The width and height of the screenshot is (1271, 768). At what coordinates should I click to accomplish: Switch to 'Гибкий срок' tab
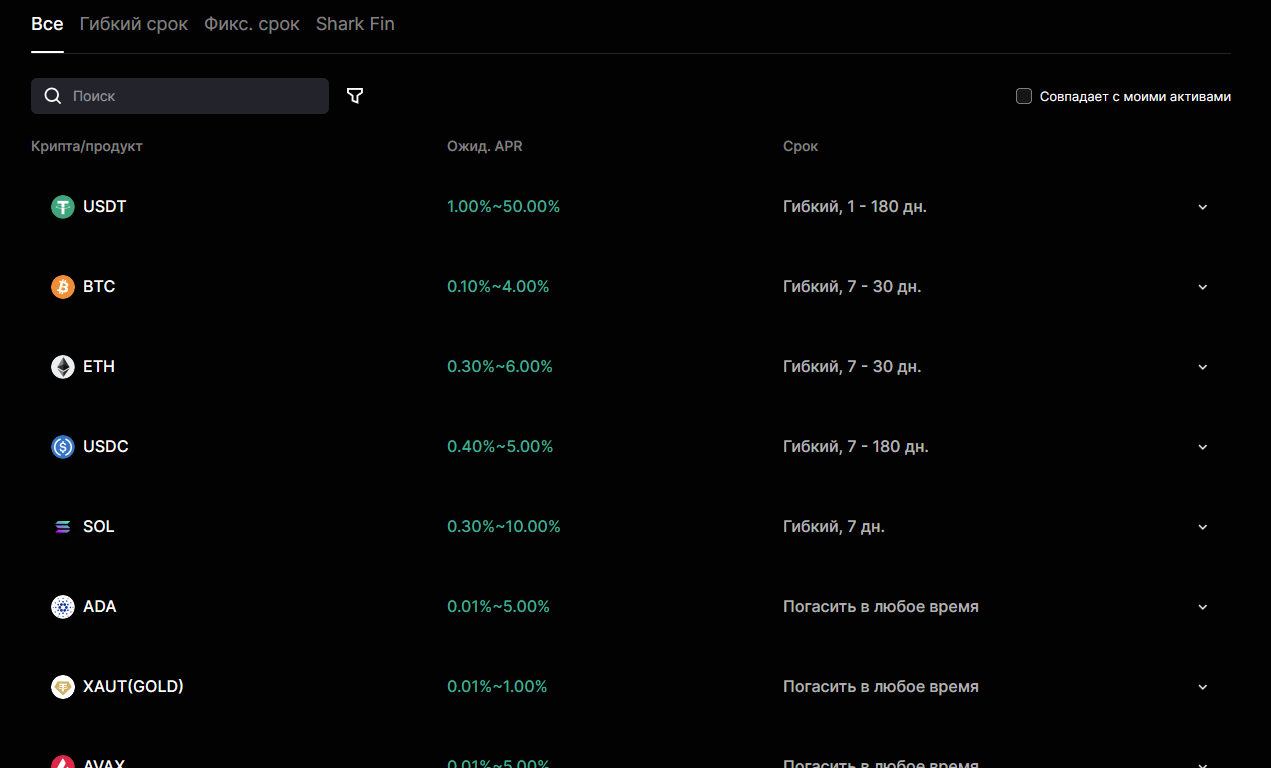(x=134, y=24)
